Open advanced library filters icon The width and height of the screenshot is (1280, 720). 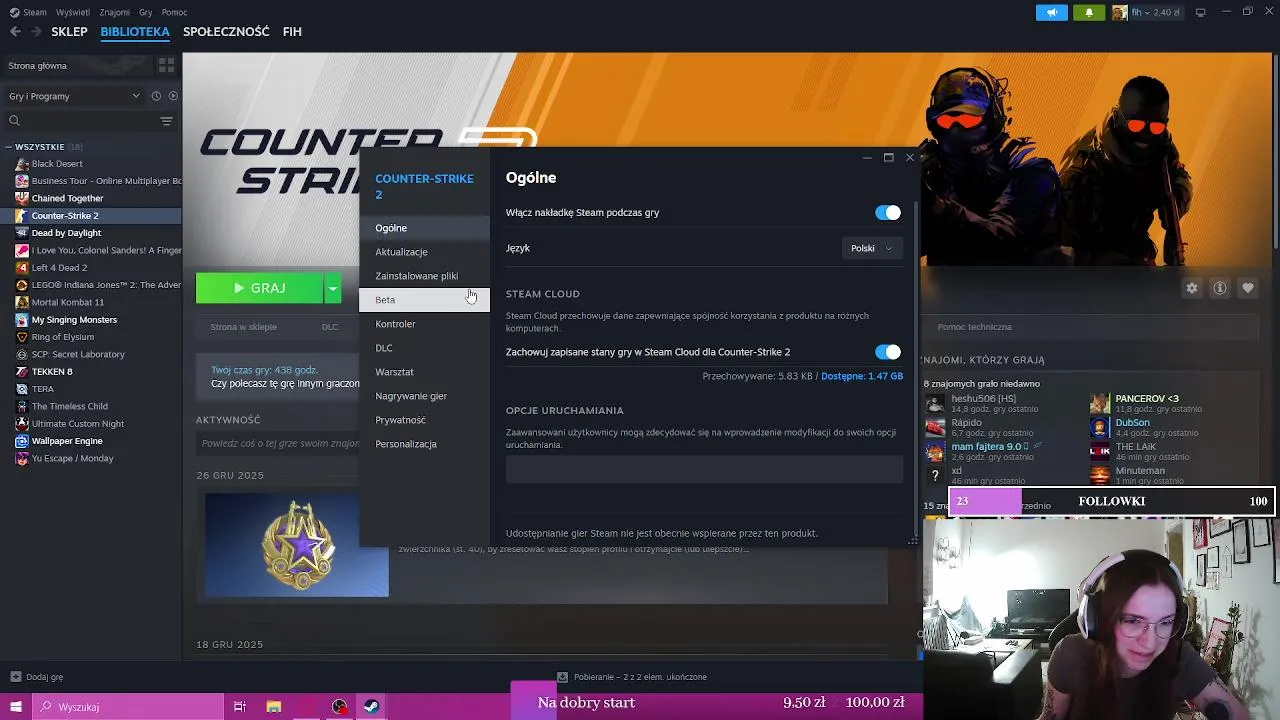click(x=166, y=121)
